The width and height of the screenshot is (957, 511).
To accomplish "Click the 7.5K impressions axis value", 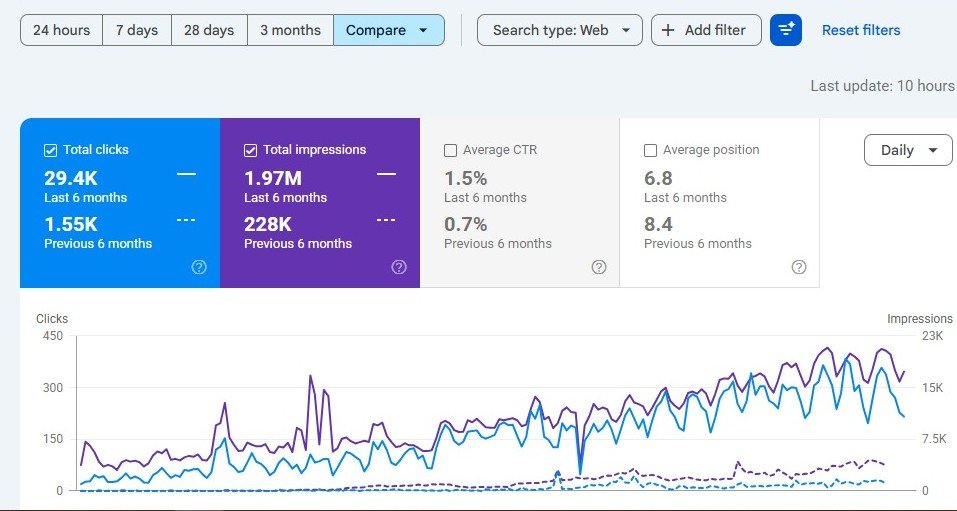I will click(x=934, y=439).
